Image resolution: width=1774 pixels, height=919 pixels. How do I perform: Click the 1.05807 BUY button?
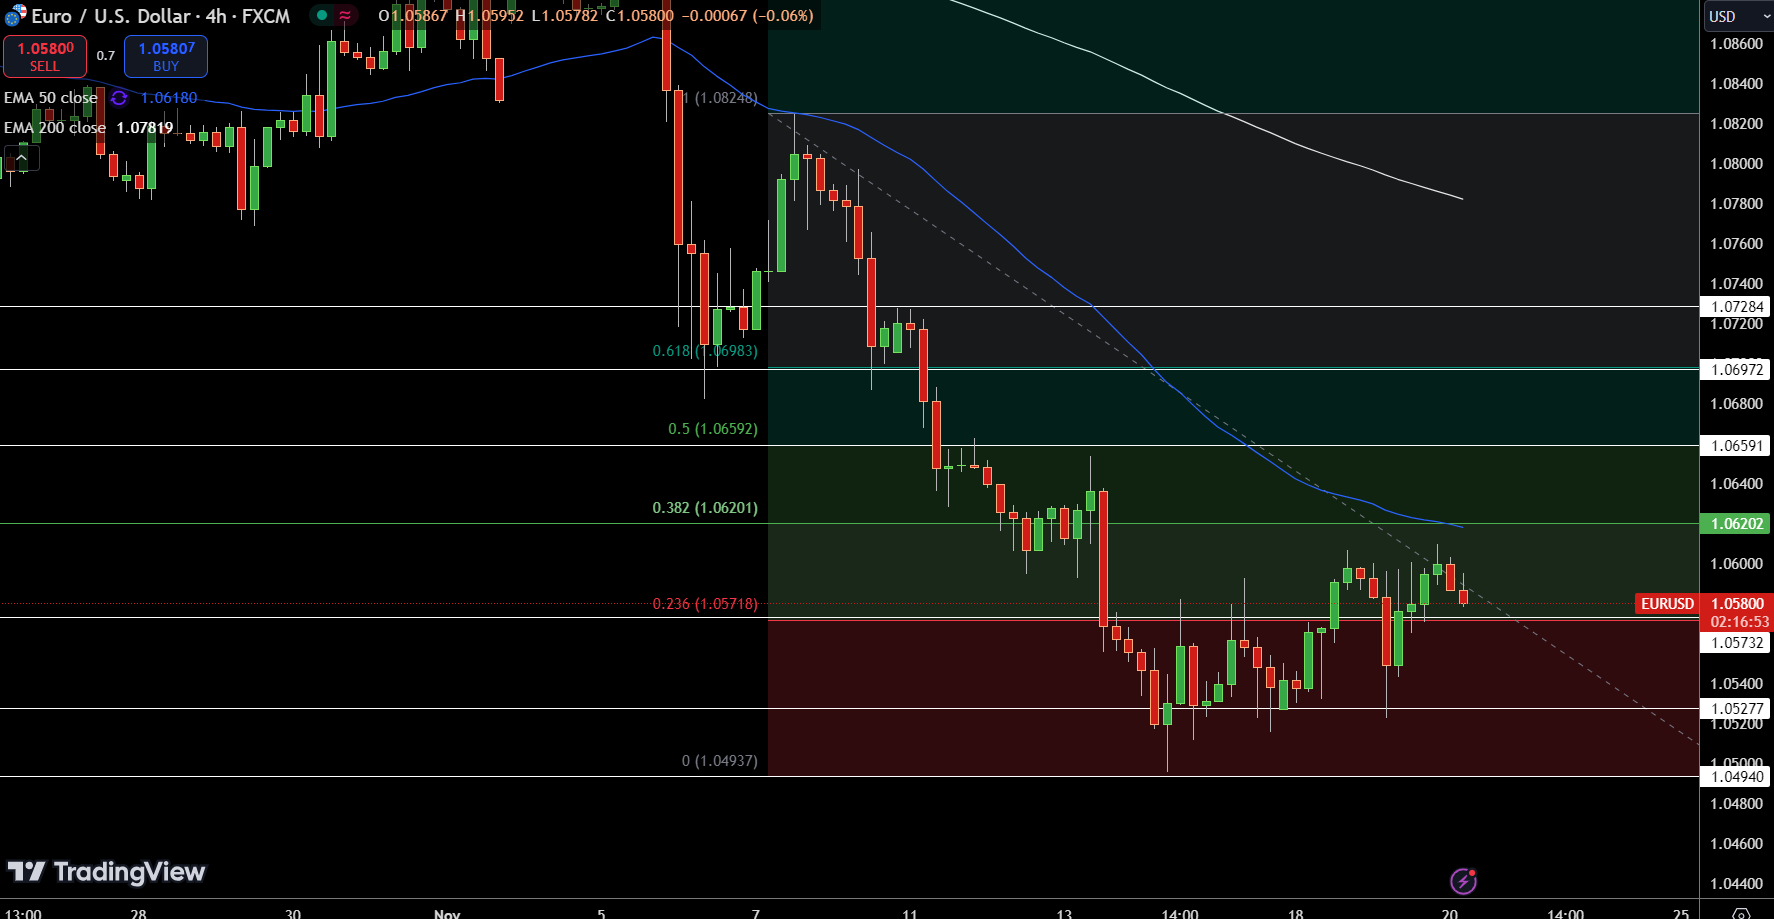point(166,56)
